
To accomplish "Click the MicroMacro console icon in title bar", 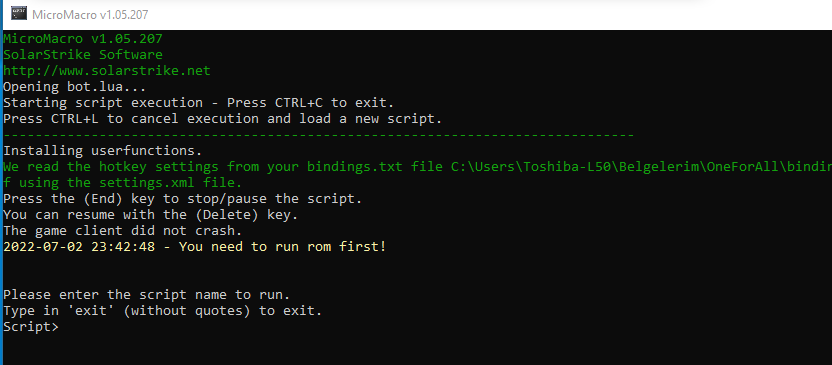I will tap(19, 15).
